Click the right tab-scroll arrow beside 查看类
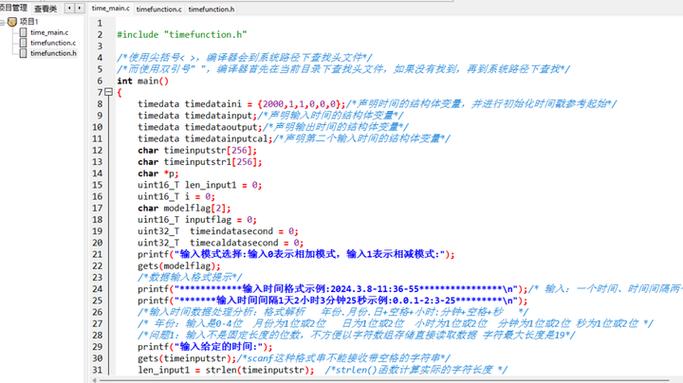The height and width of the screenshot is (383, 683). coord(79,8)
